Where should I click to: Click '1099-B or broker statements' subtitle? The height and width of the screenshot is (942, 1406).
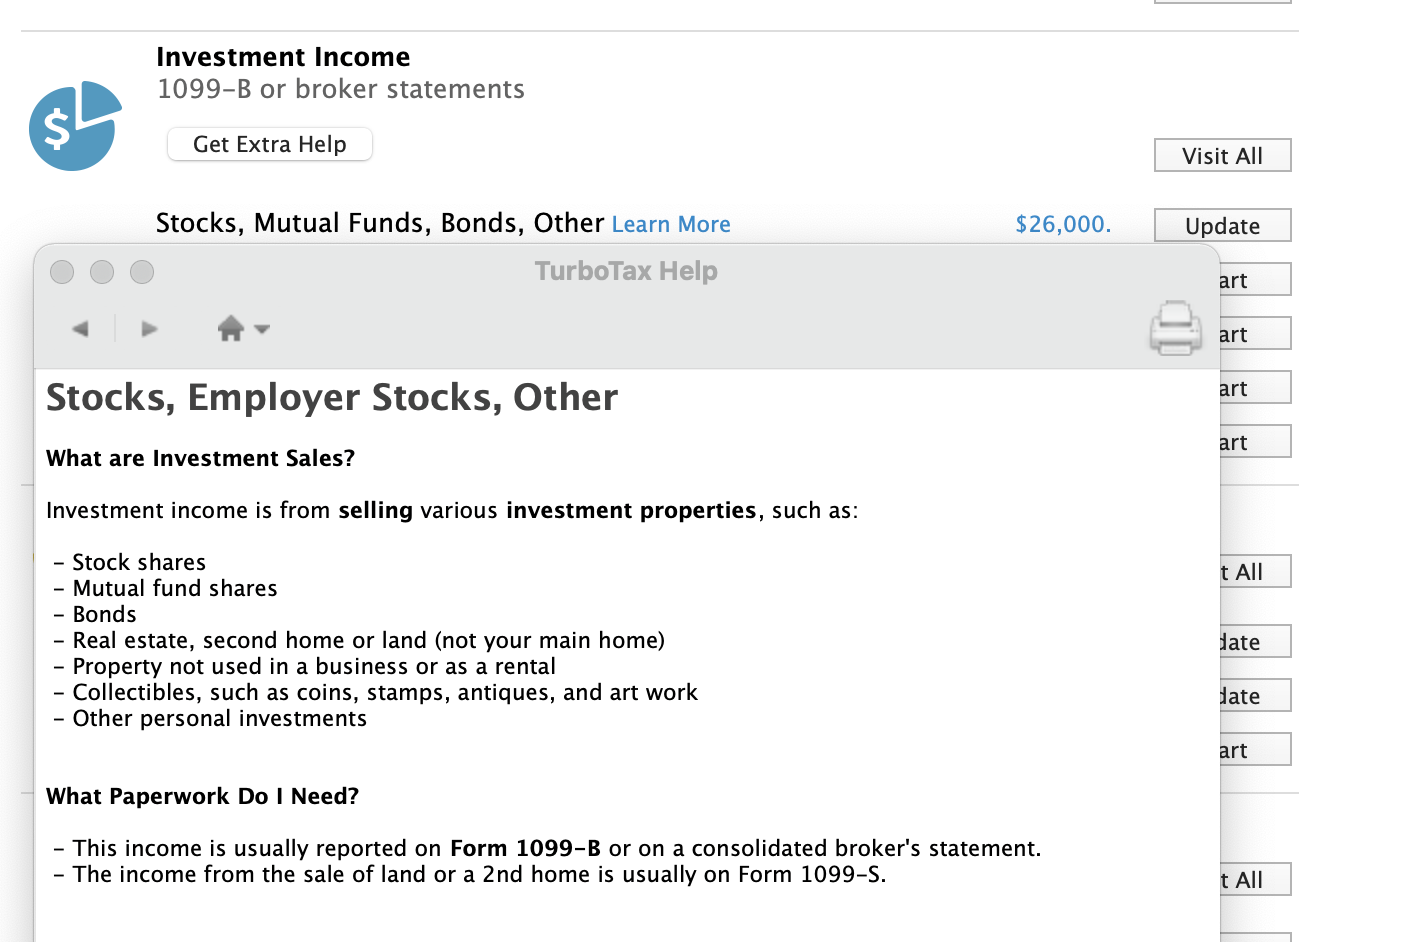[341, 90]
